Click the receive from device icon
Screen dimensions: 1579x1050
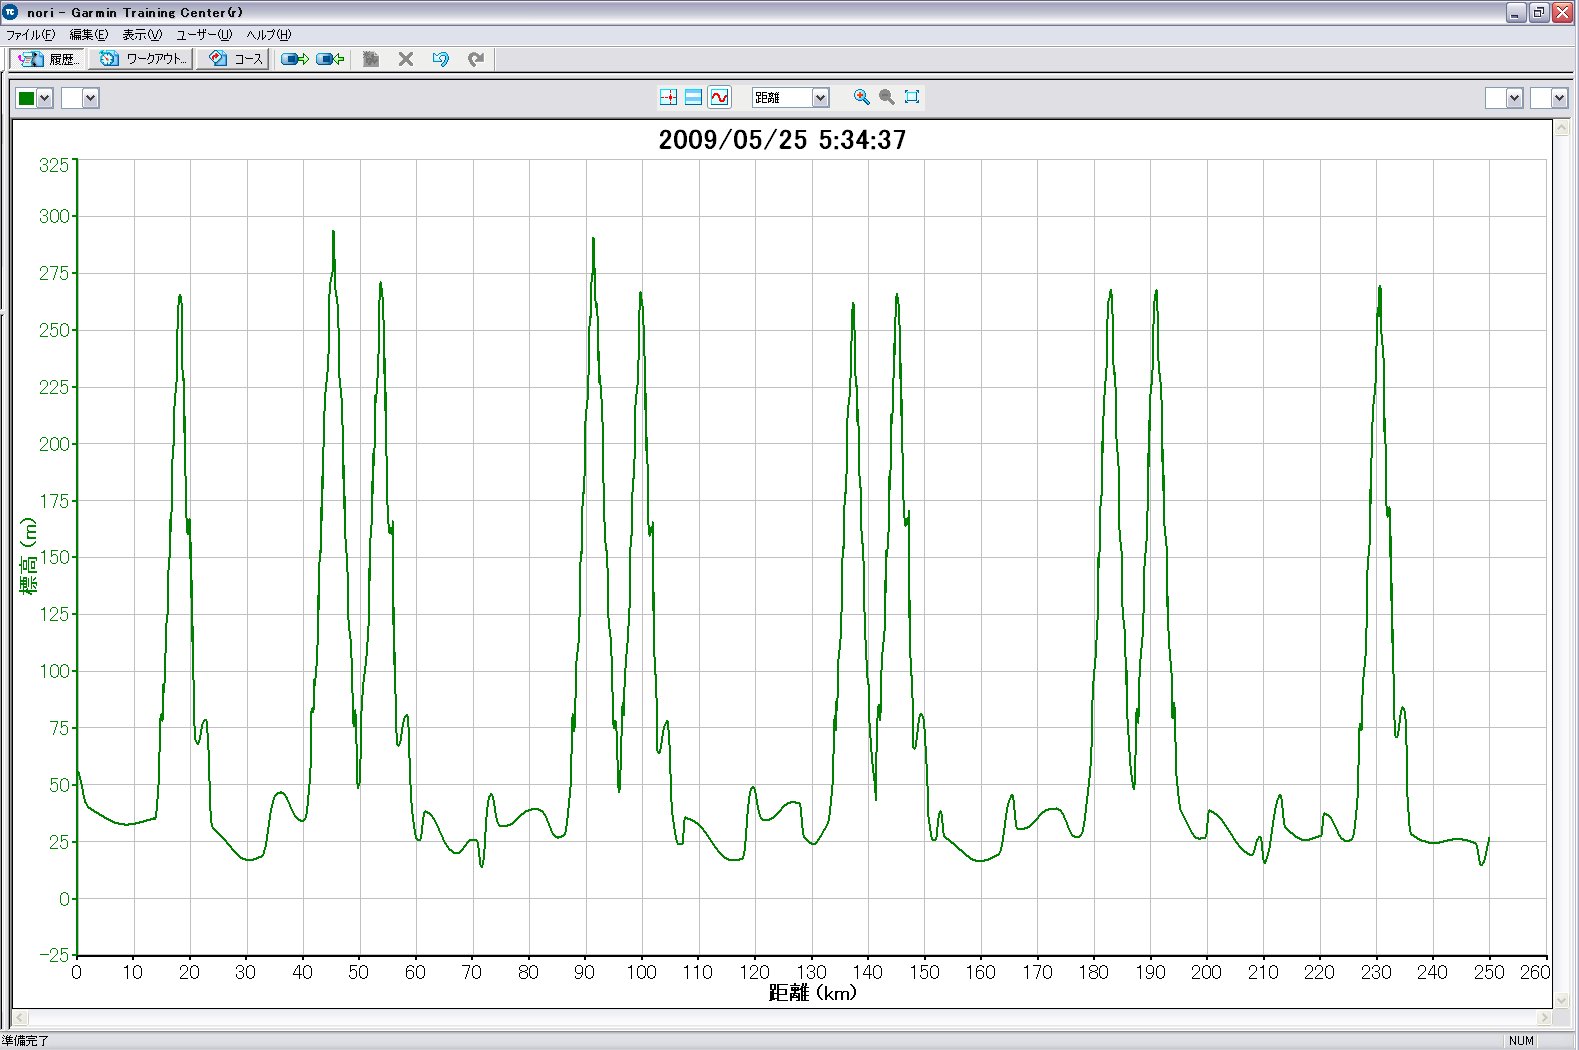click(330, 59)
